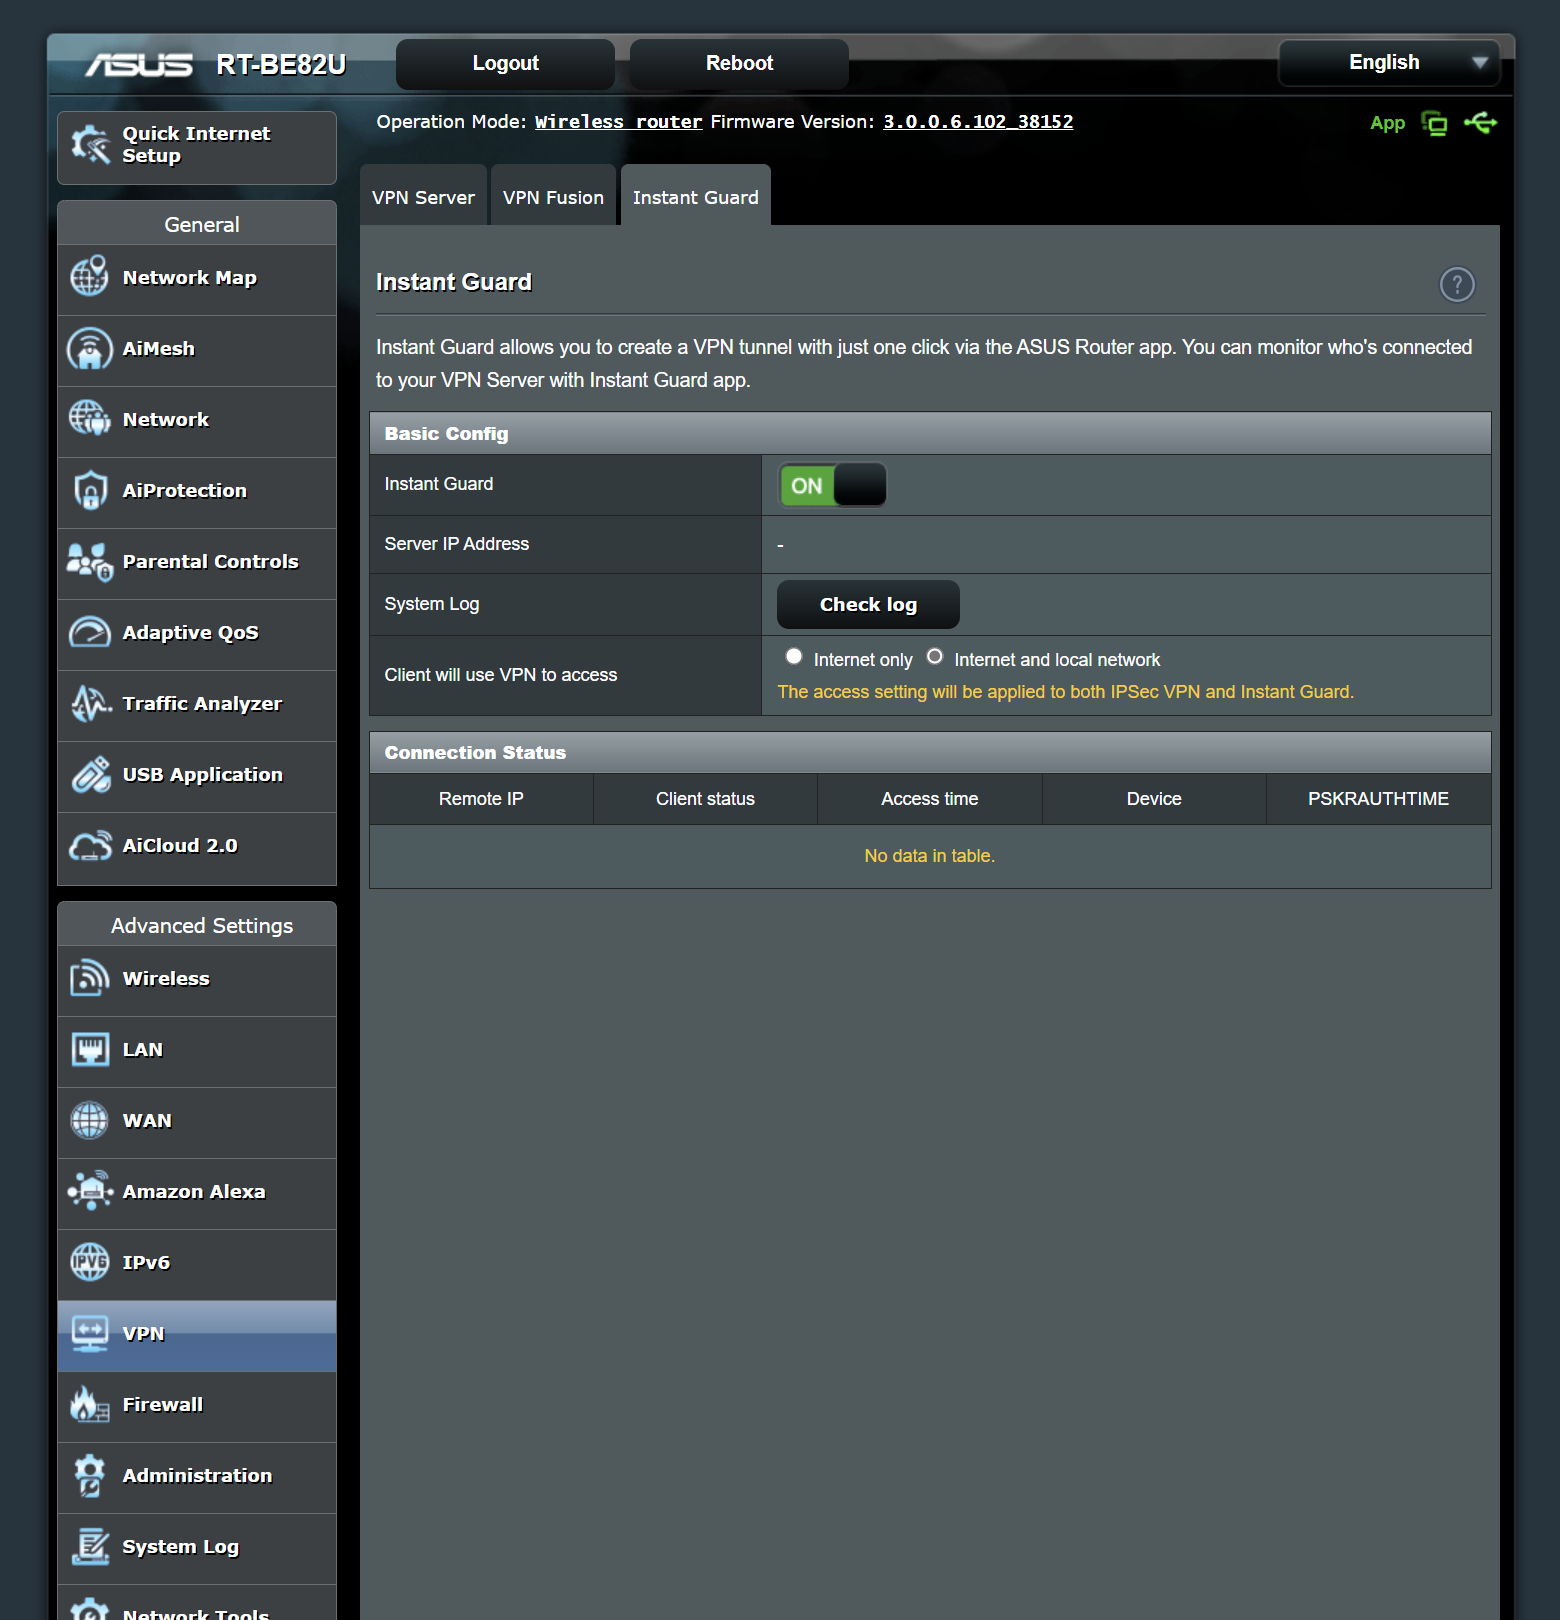Click the Logout button
The height and width of the screenshot is (1620, 1560).
[505, 63]
